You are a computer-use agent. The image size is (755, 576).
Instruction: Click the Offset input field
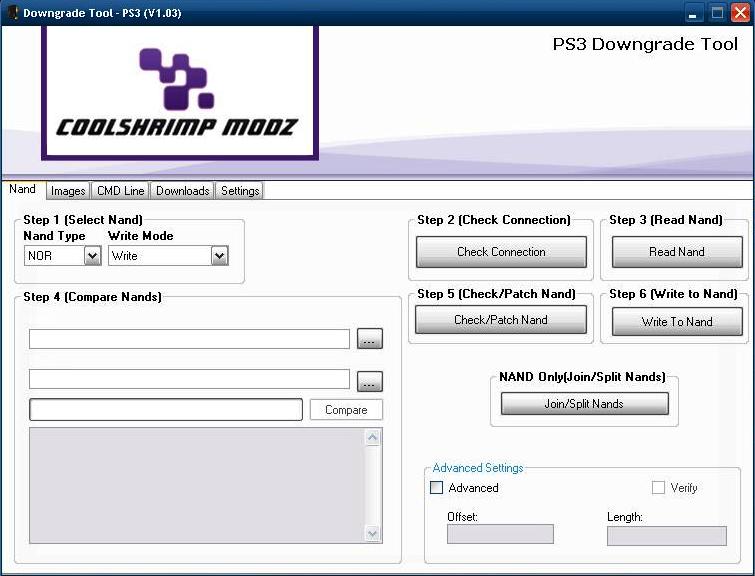point(500,535)
